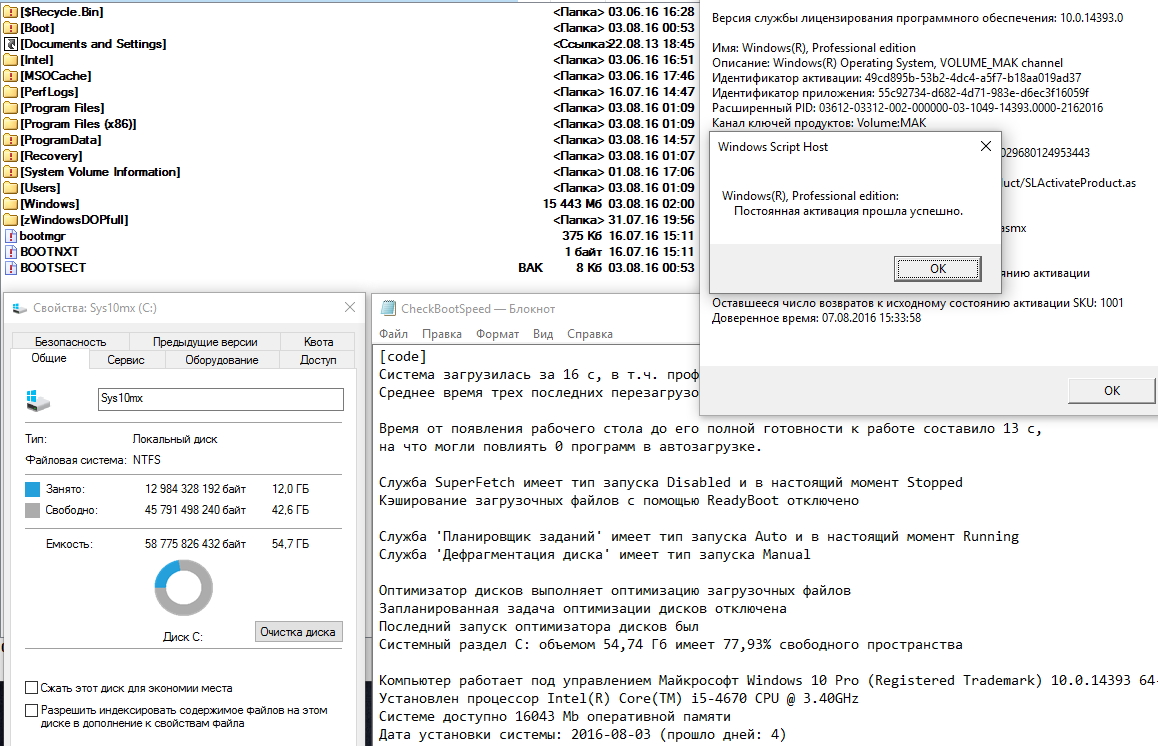Click the 'Установлен процессор Intel(R) Core' line

coord(619,698)
